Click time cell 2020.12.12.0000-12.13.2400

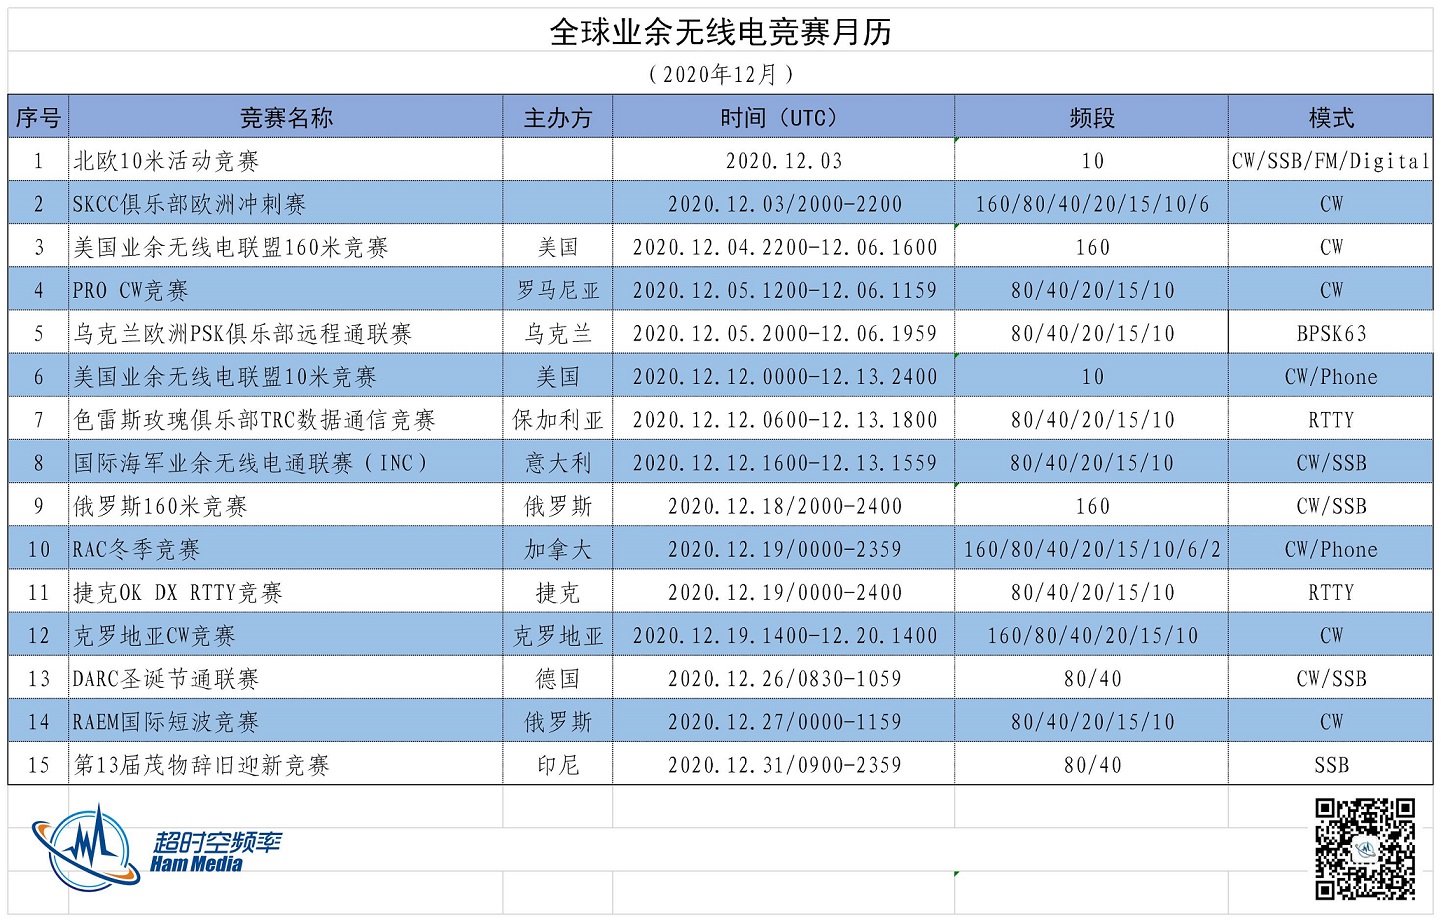coord(784,376)
